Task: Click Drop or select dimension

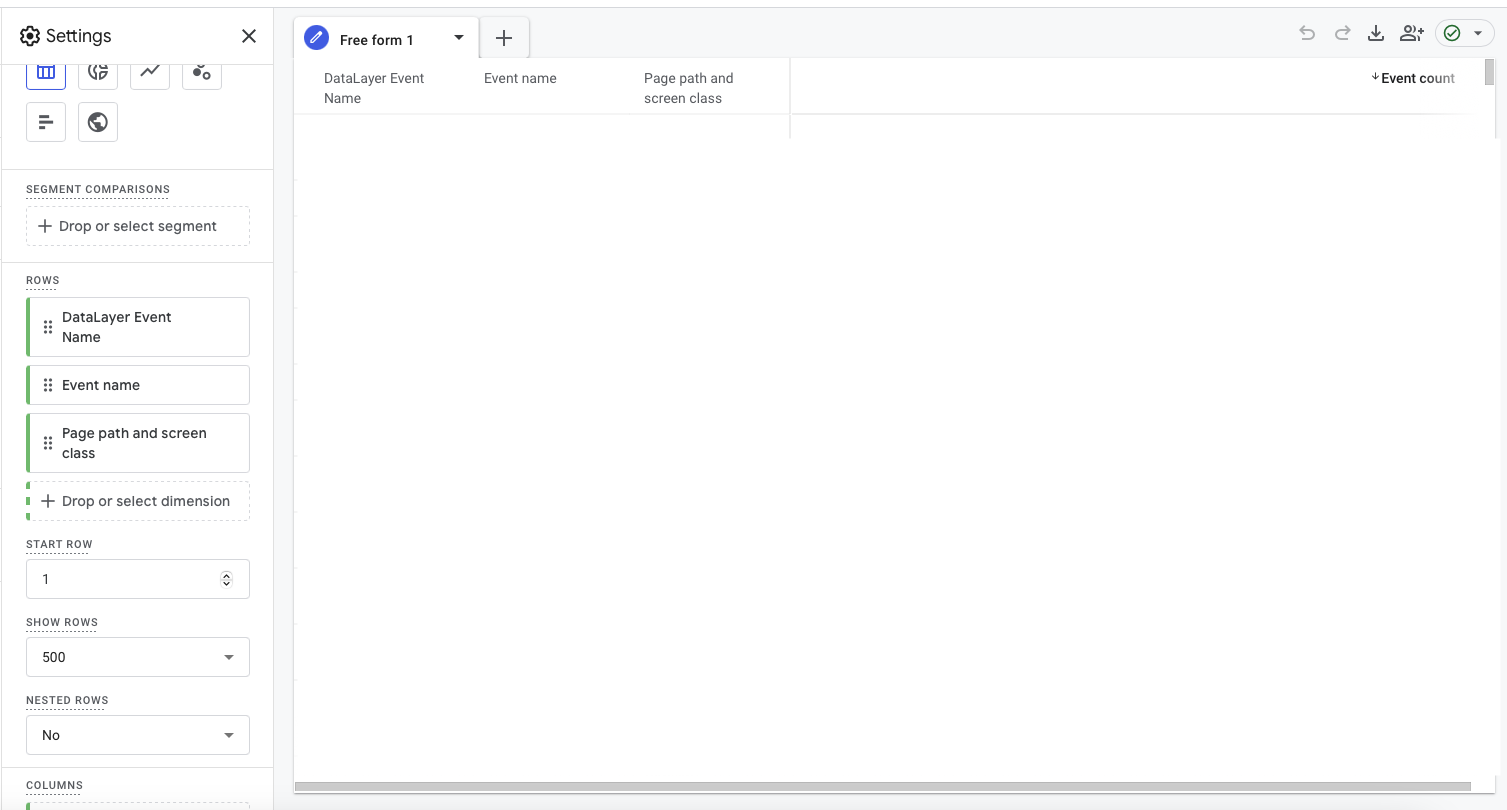Action: click(137, 500)
